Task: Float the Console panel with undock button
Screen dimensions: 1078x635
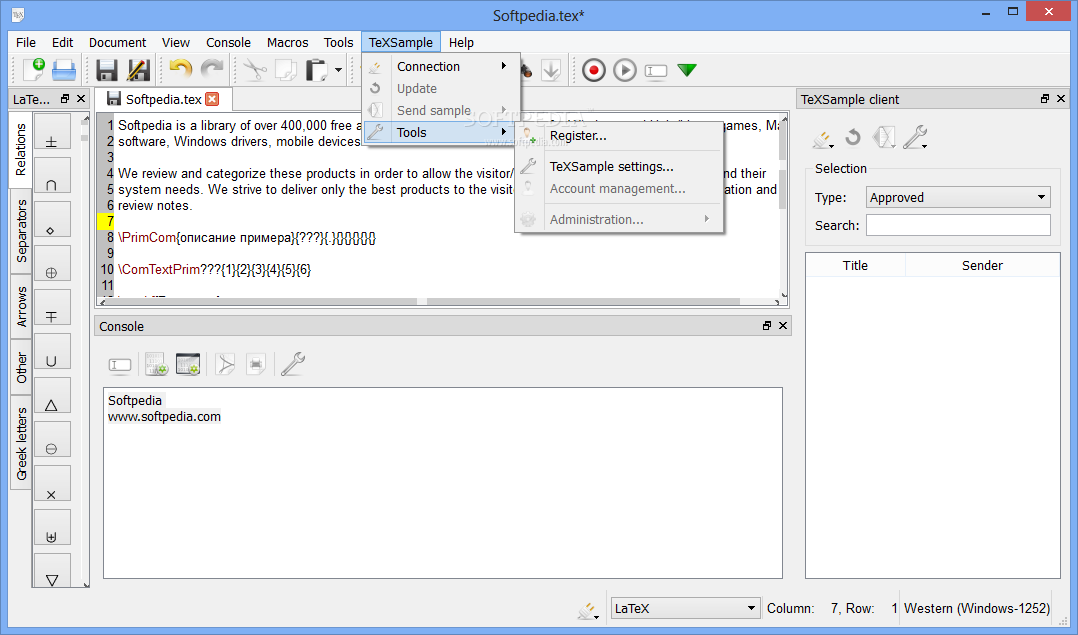Action: [767, 326]
